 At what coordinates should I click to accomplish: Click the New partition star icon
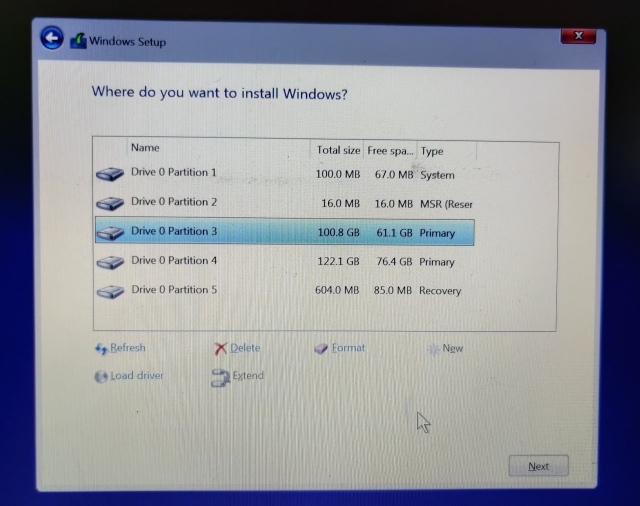coord(433,349)
